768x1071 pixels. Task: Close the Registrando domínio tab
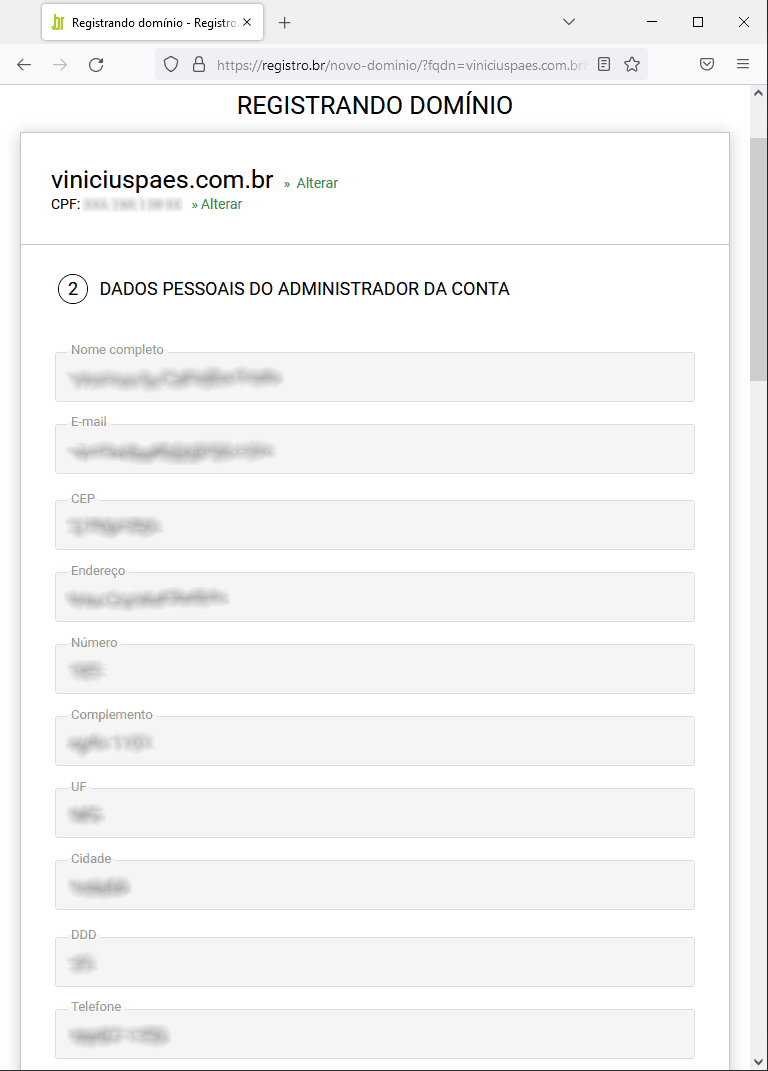pos(247,23)
